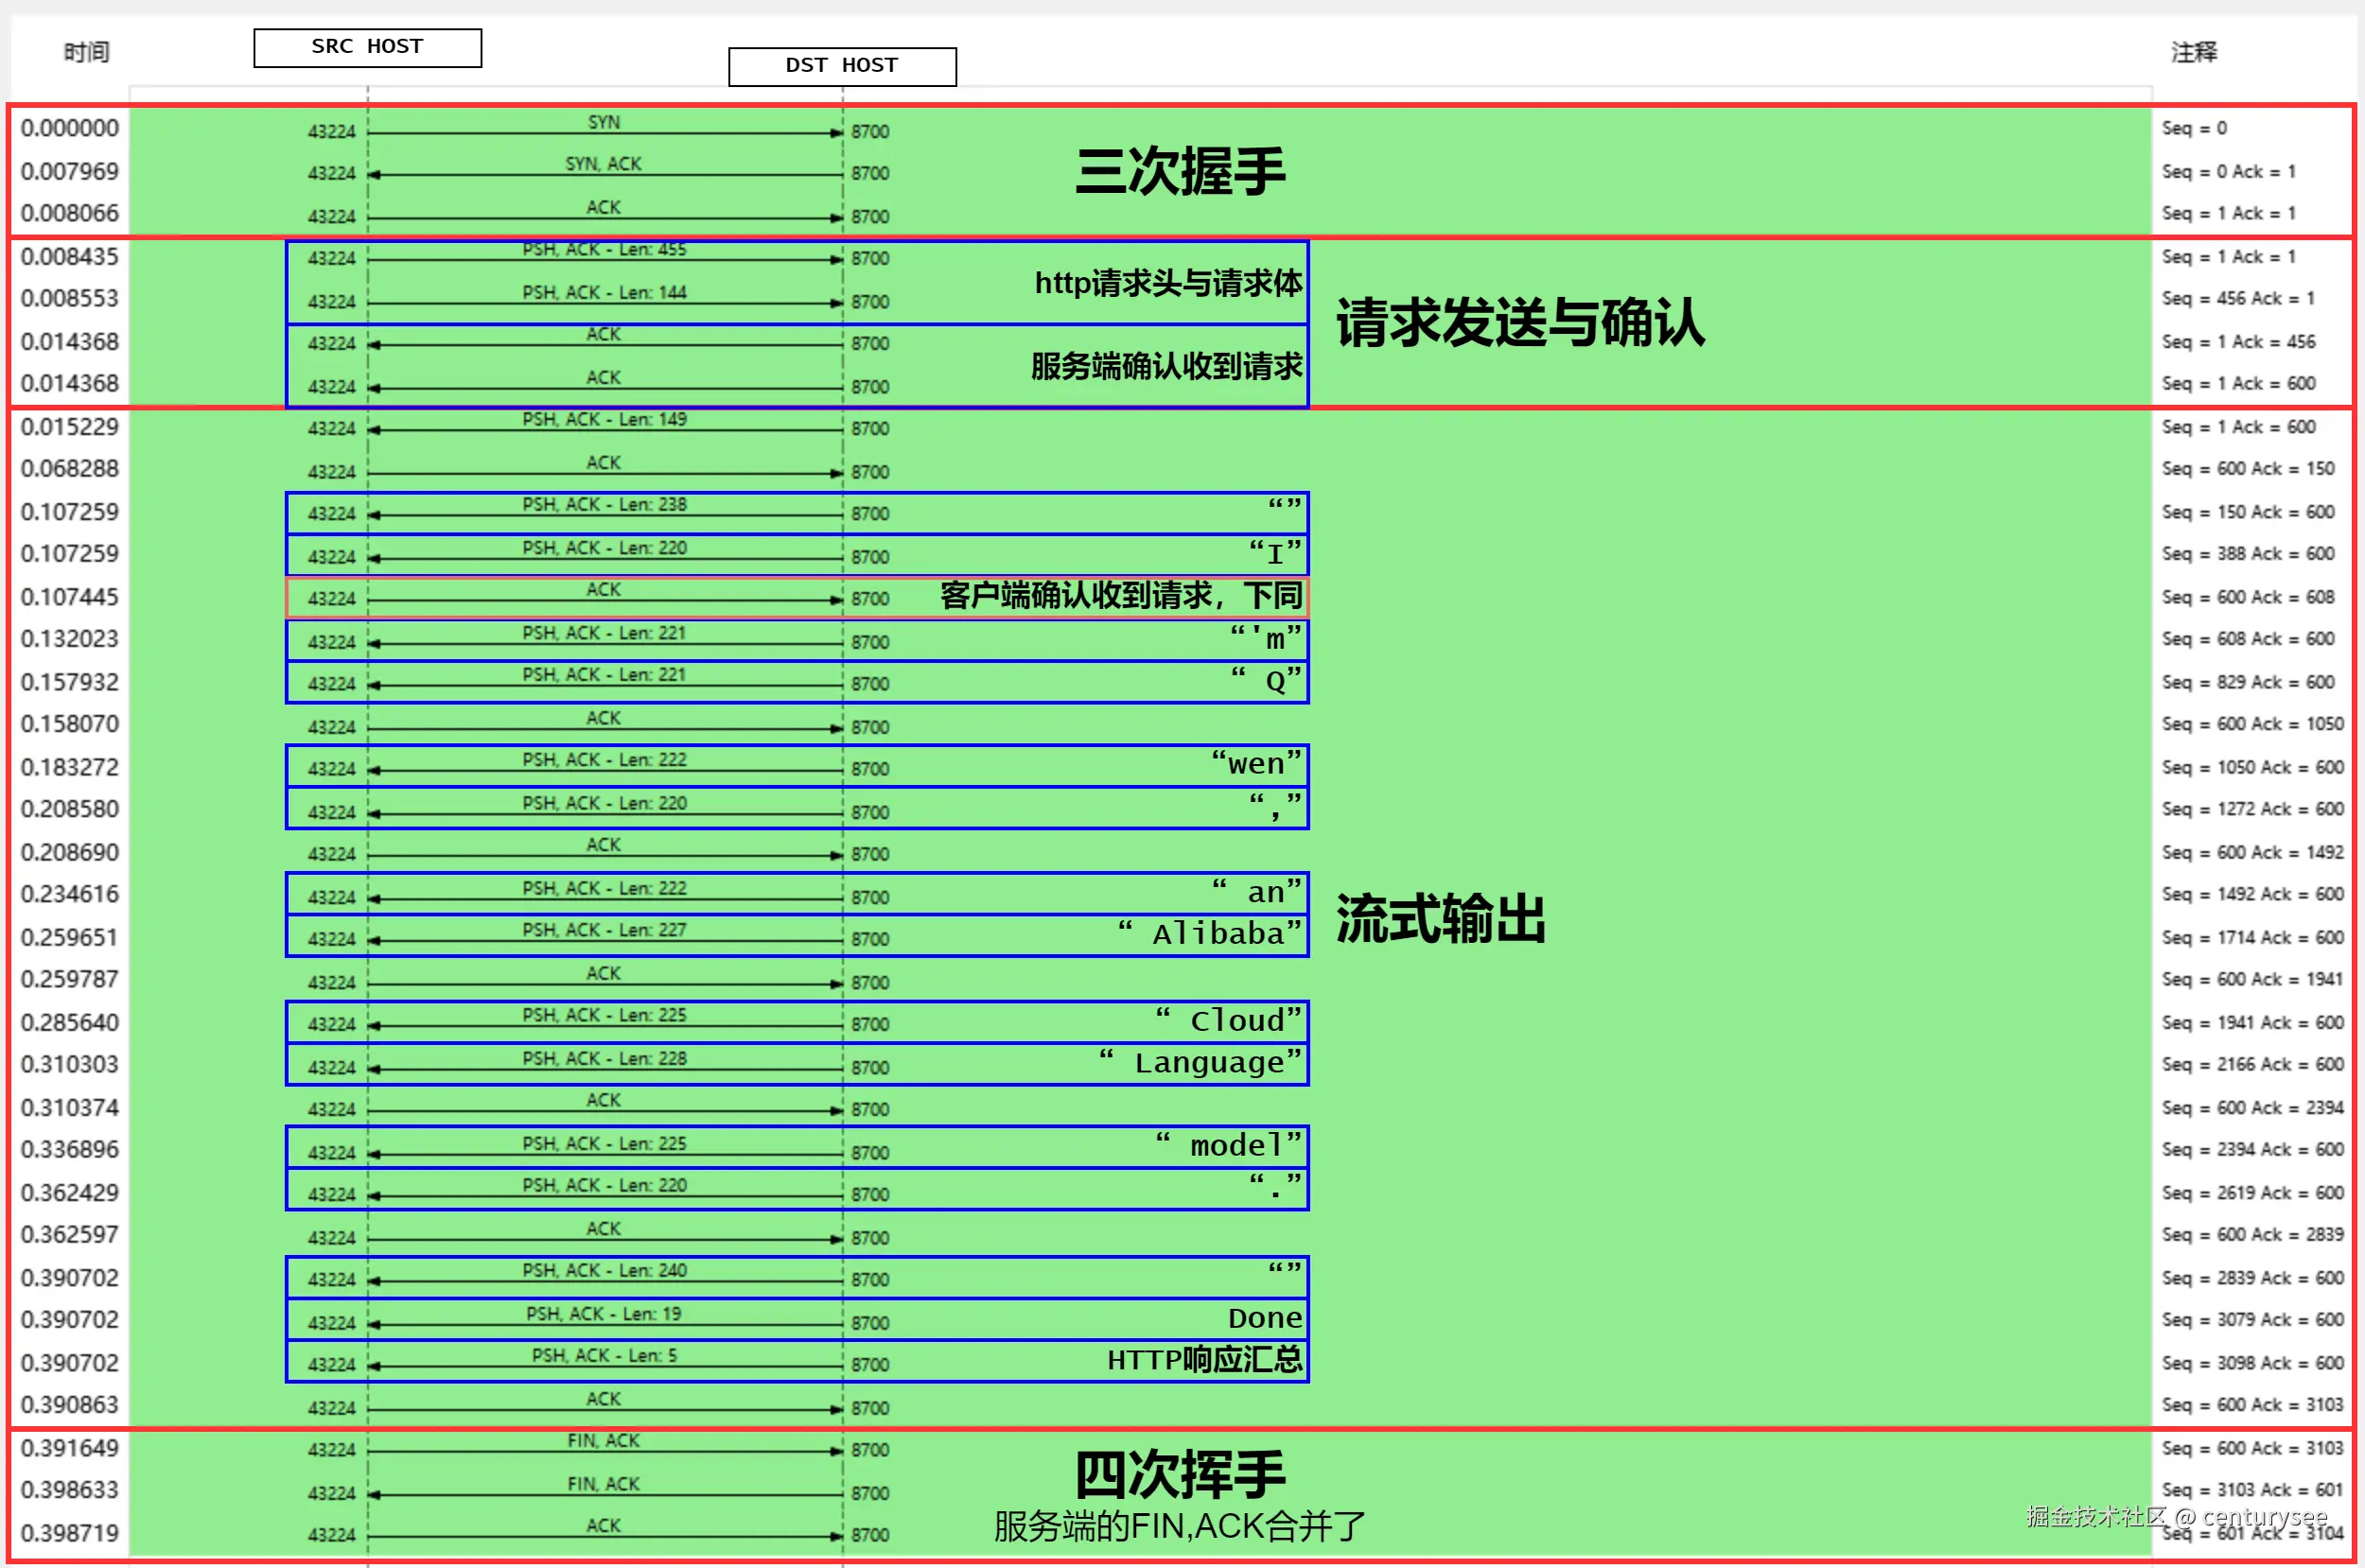The height and width of the screenshot is (1568, 2365).
Task: Select the timestamp 0.000000 entry
Action: (69, 127)
